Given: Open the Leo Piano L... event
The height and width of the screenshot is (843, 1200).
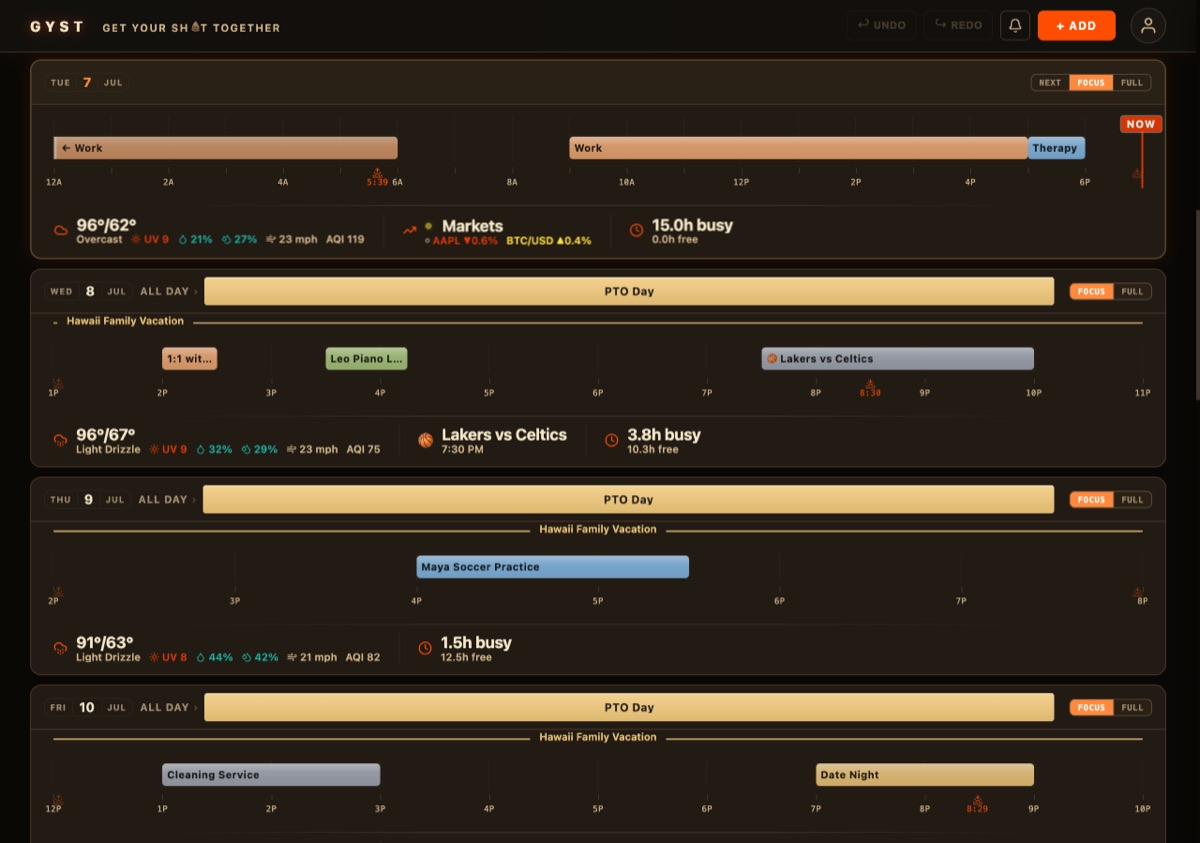Looking at the screenshot, I should tap(366, 359).
